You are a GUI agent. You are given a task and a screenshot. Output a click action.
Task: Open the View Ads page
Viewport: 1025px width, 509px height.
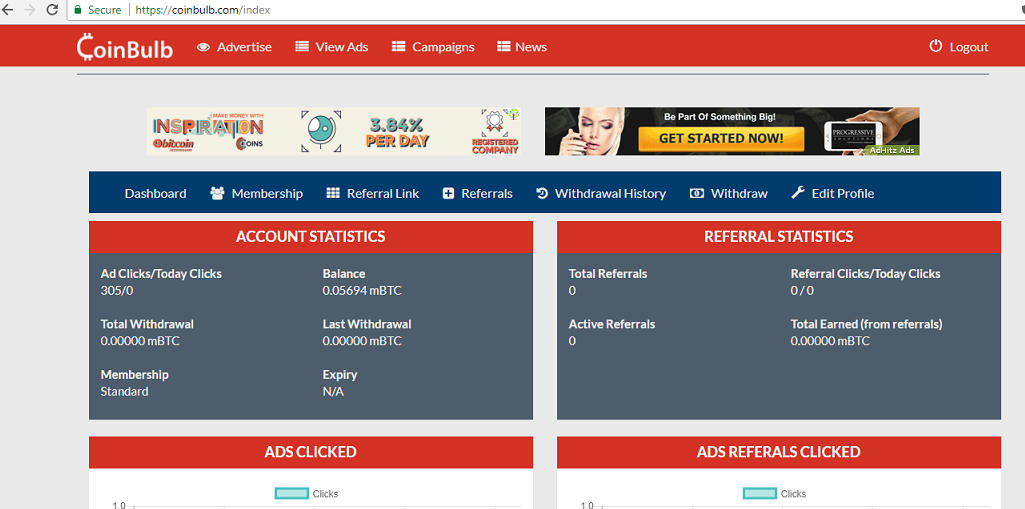342,47
